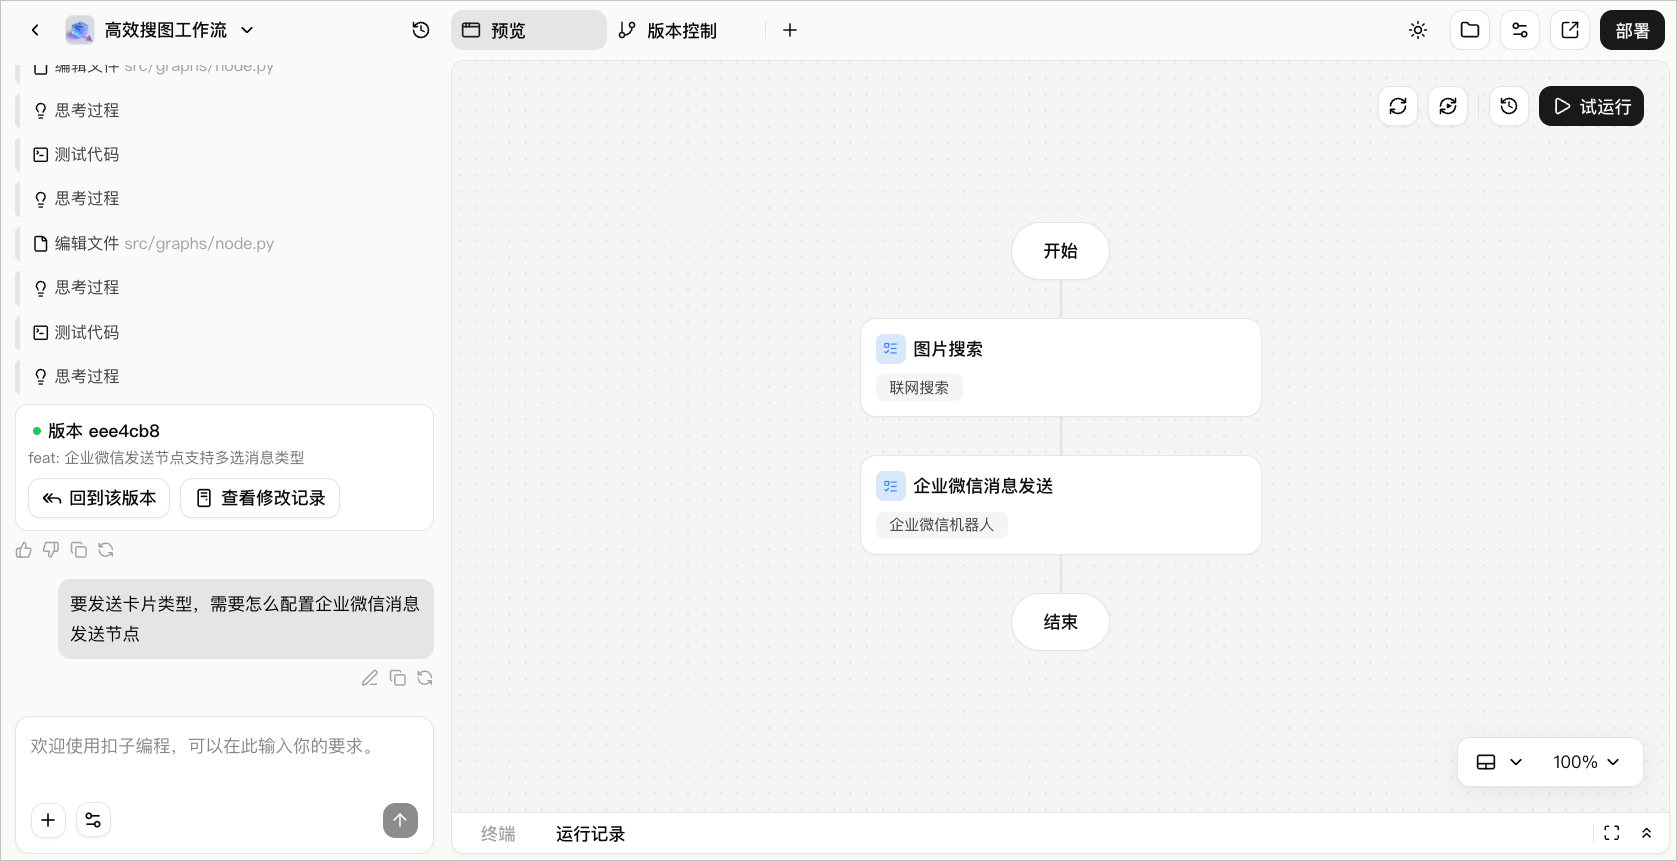
Task: Click 回到该版本 button
Action: [x=99, y=498]
